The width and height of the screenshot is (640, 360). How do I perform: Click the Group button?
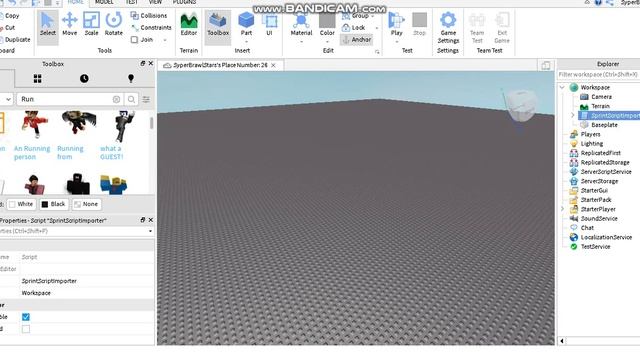click(x=355, y=16)
